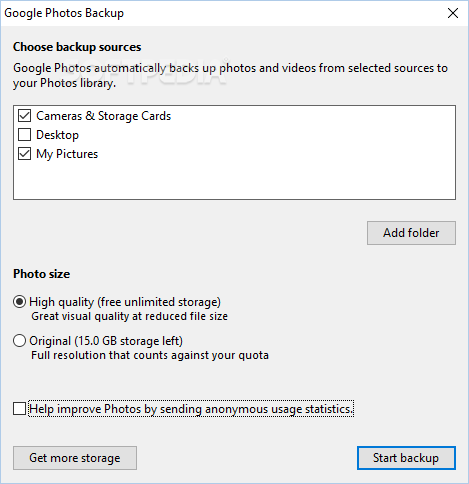
Task: Open the Get more storage option
Action: 75,458
